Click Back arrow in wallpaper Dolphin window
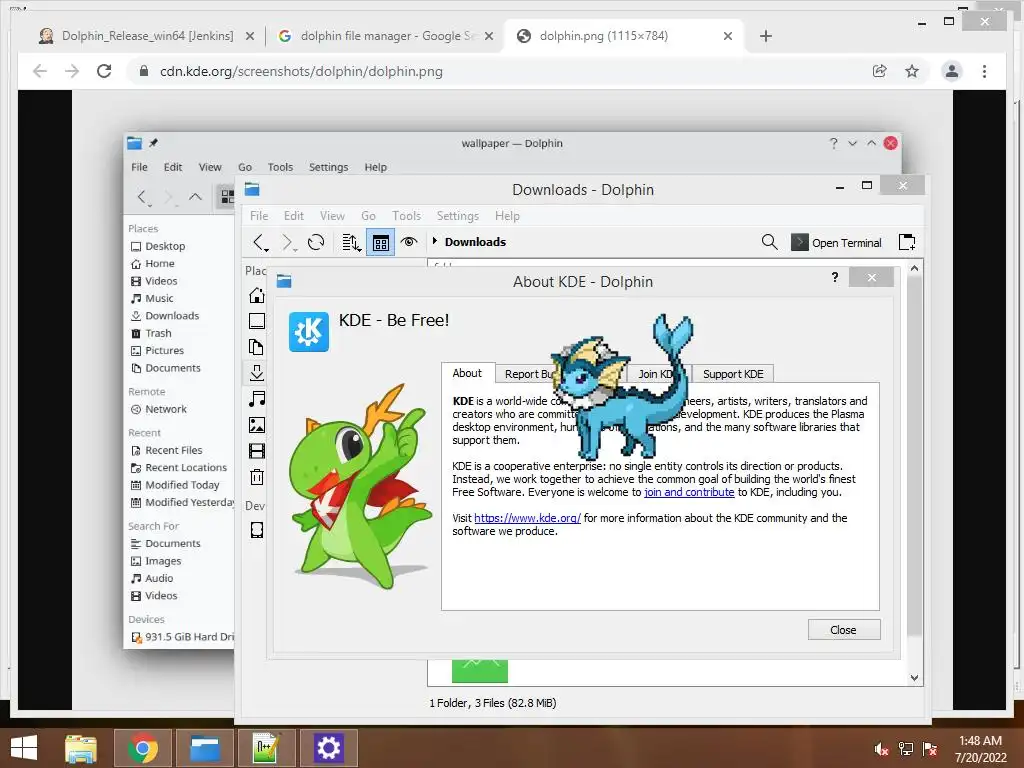The image size is (1024, 768). tap(142, 197)
